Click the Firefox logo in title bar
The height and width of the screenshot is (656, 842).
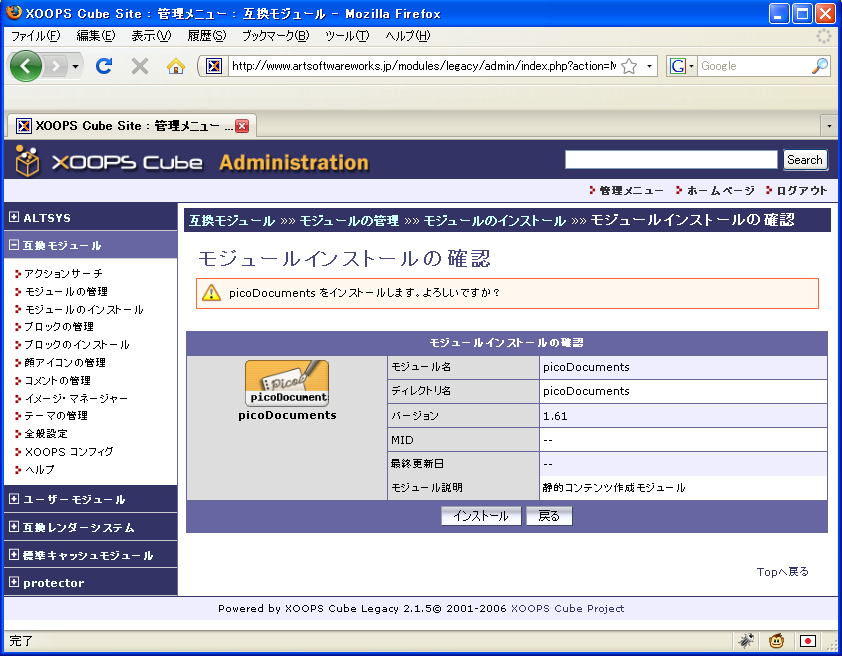(14, 12)
